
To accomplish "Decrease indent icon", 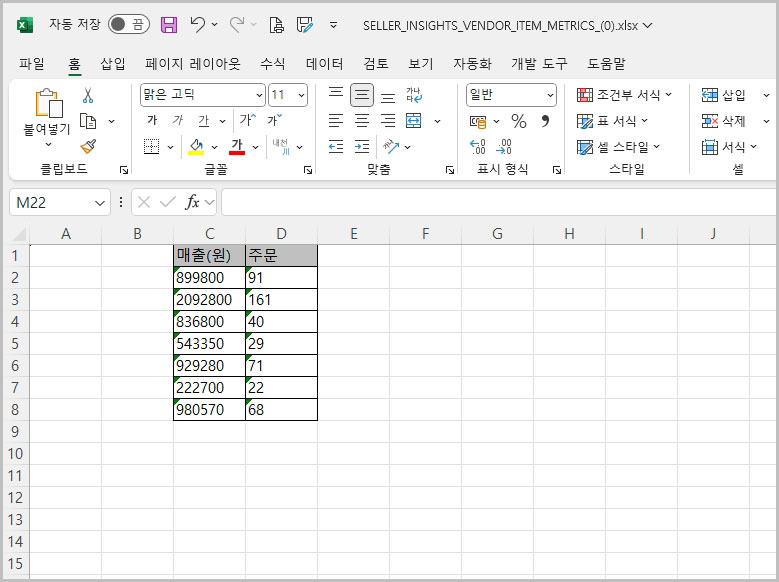I will coord(336,147).
